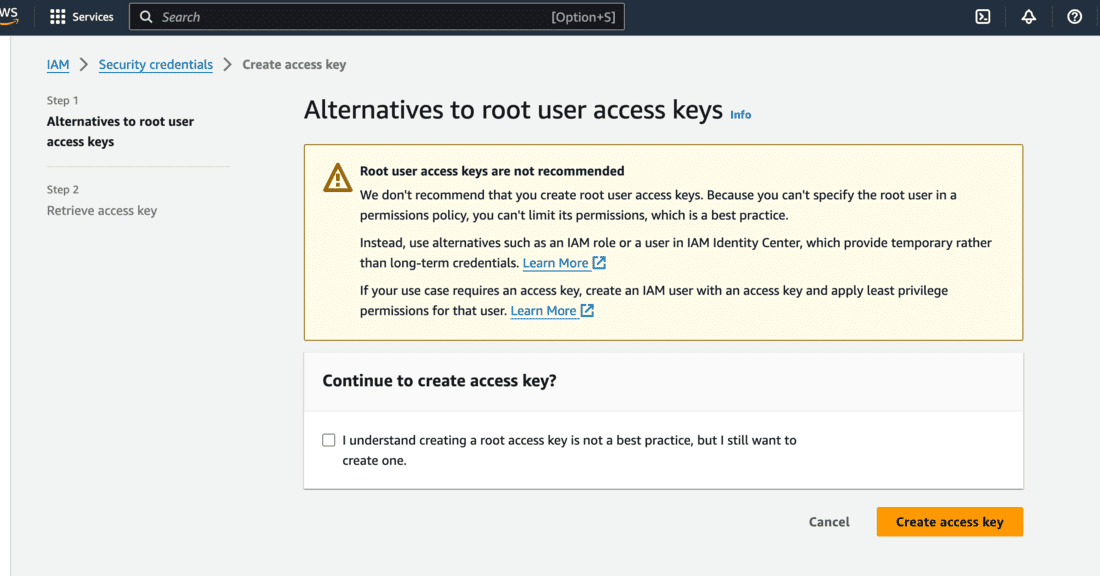This screenshot has height=576, width=1100.
Task: Go to IAM breadcrumb
Action: coord(58,65)
